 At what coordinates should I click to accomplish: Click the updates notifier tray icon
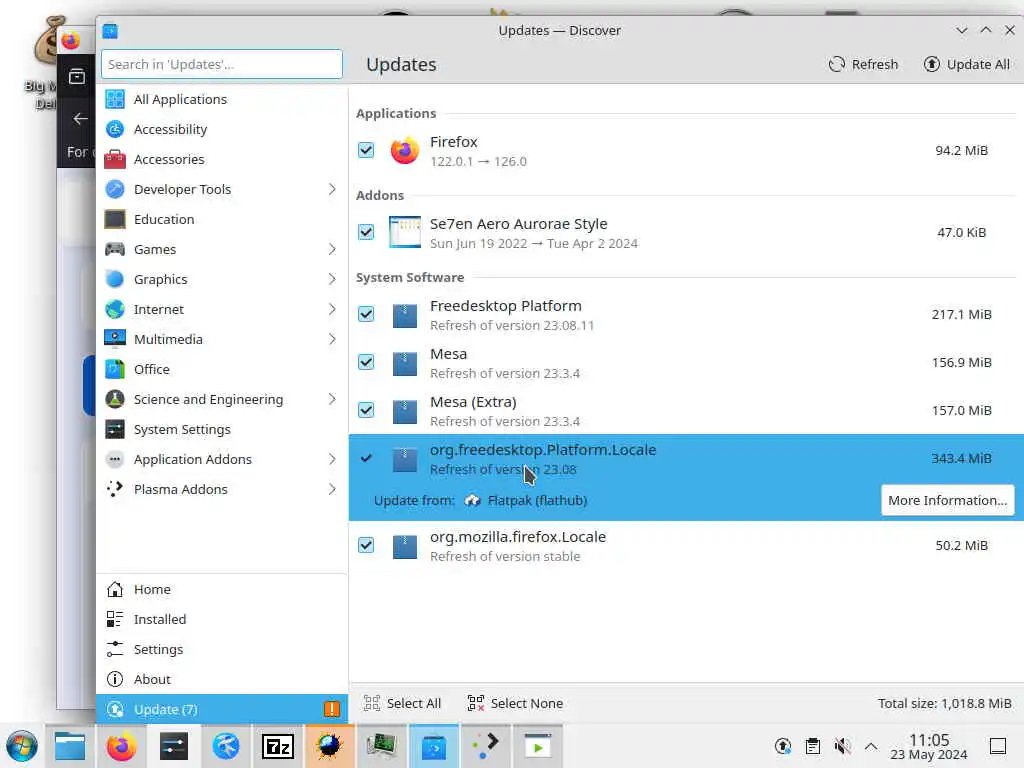point(783,746)
